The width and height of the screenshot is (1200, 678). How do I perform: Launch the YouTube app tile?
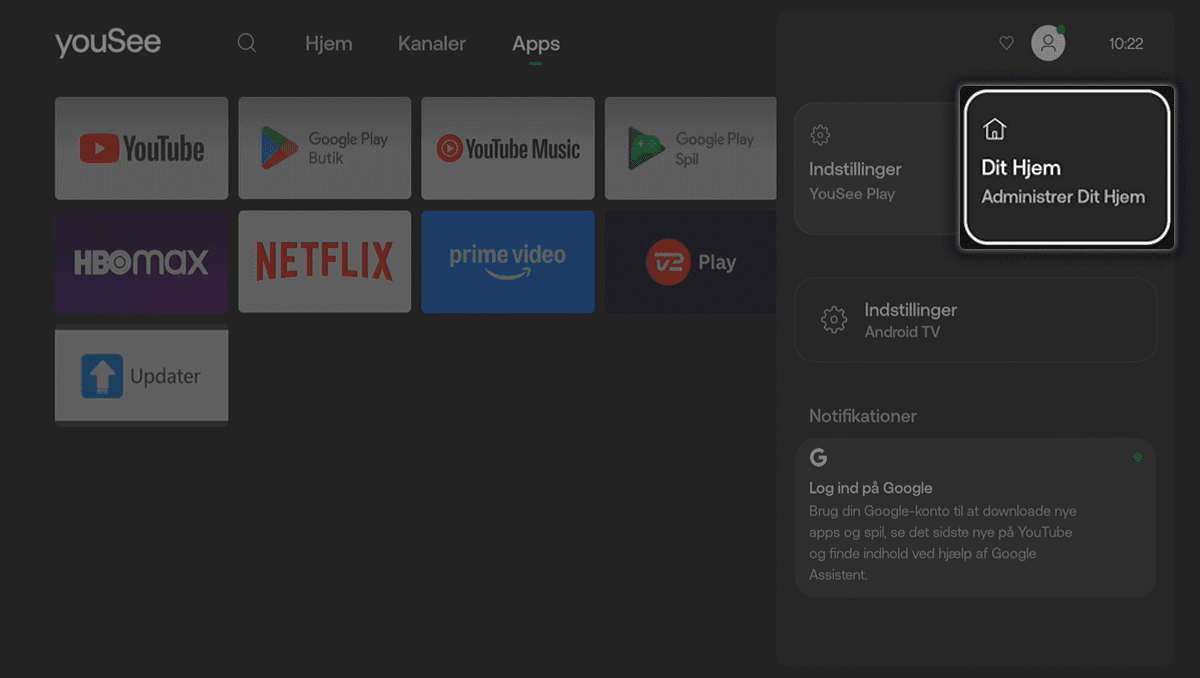click(141, 148)
